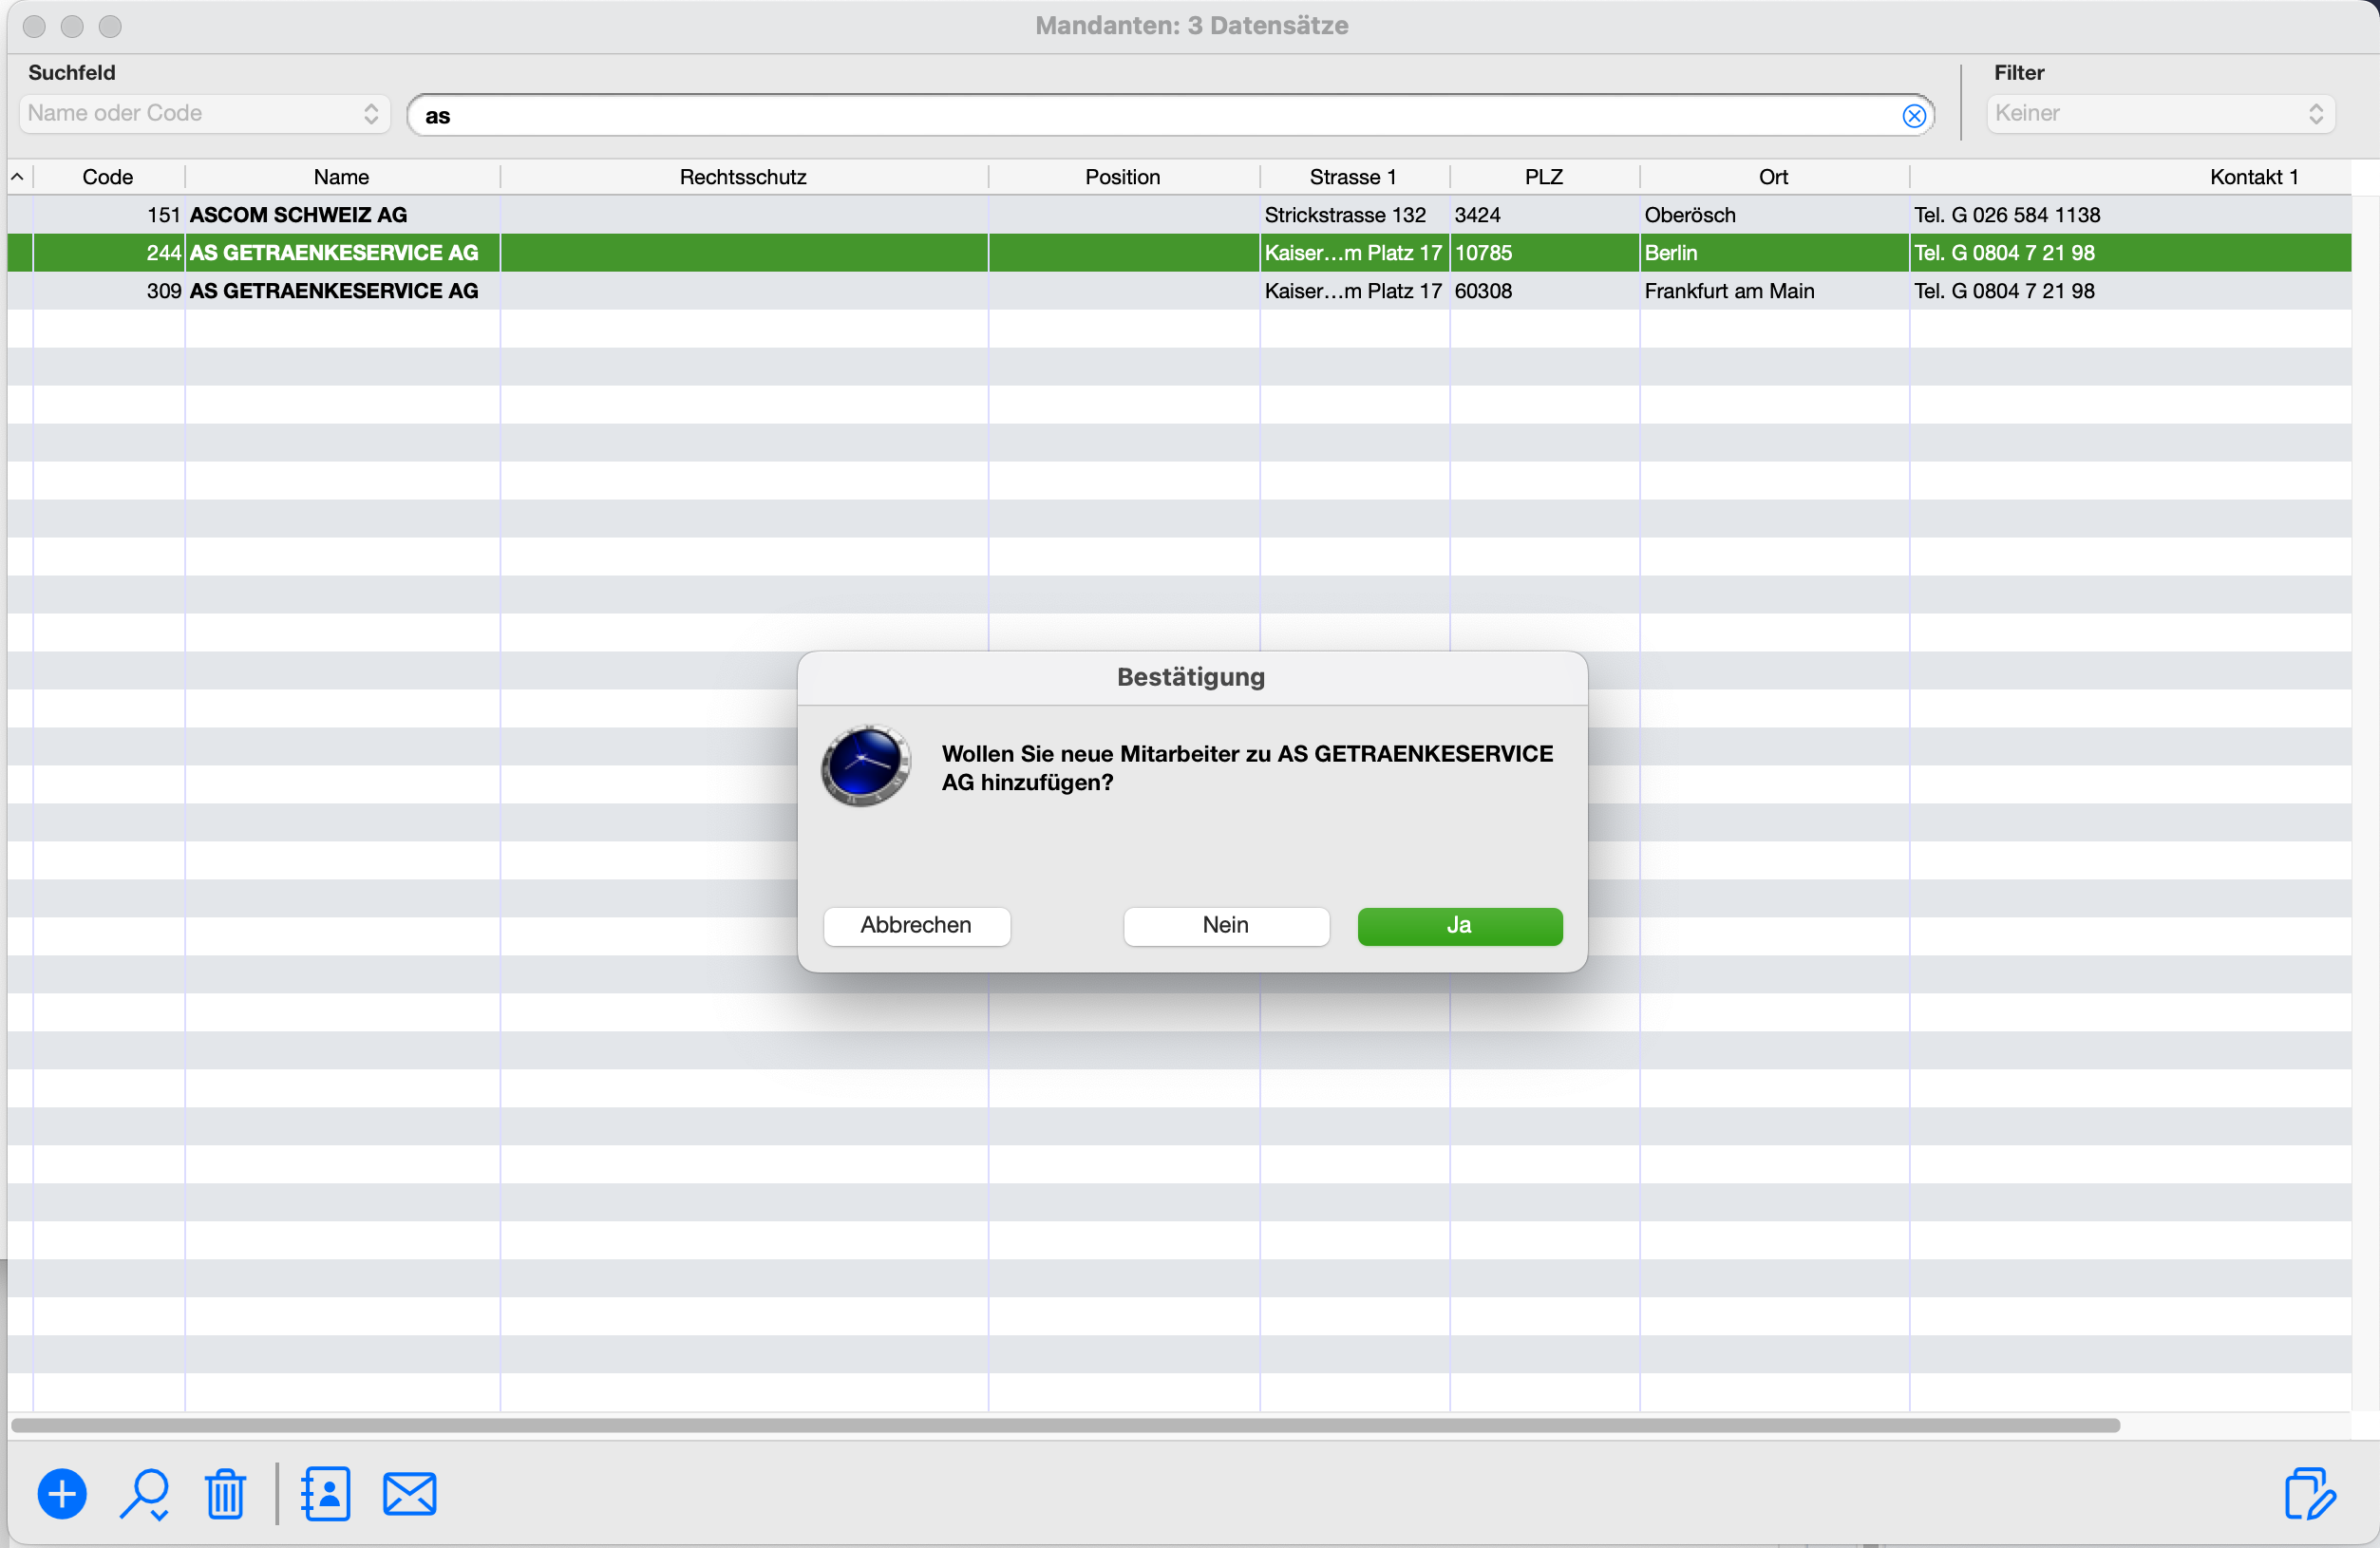Open the 'Name oder Code' Suchfeld dropdown

pyautogui.click(x=204, y=114)
